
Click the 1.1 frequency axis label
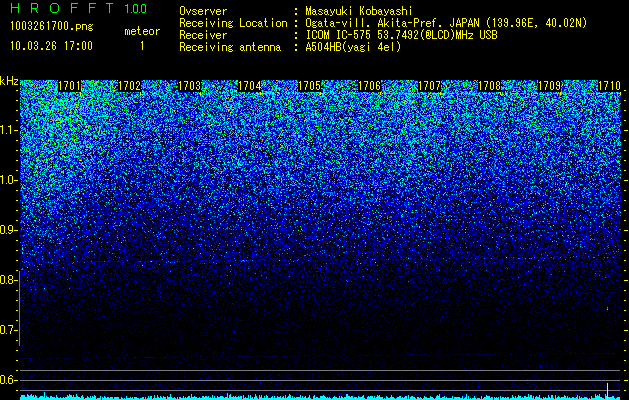click(x=9, y=131)
